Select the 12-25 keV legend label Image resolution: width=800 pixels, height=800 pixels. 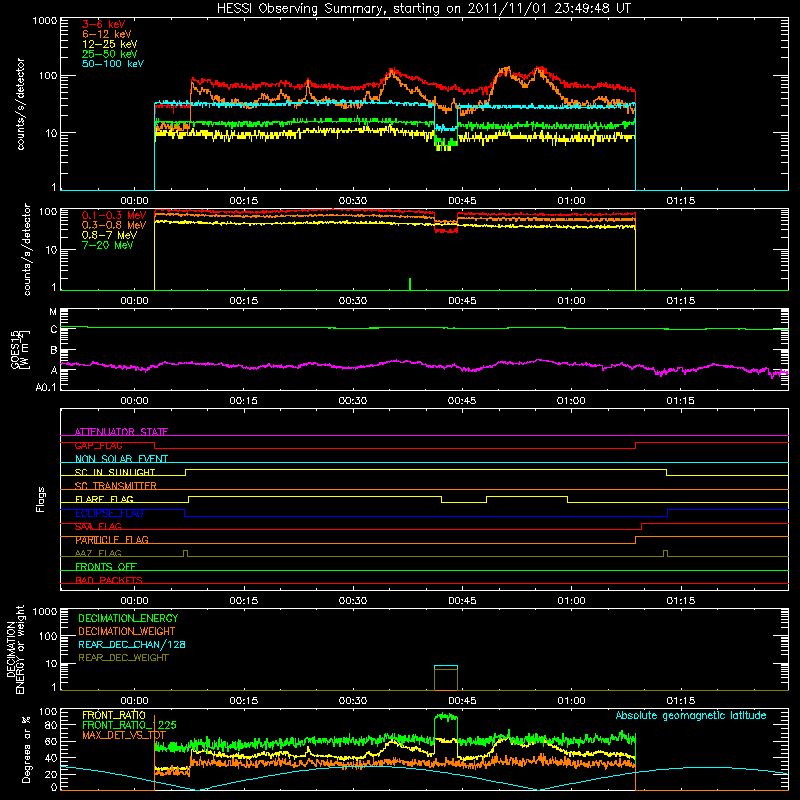[110, 44]
